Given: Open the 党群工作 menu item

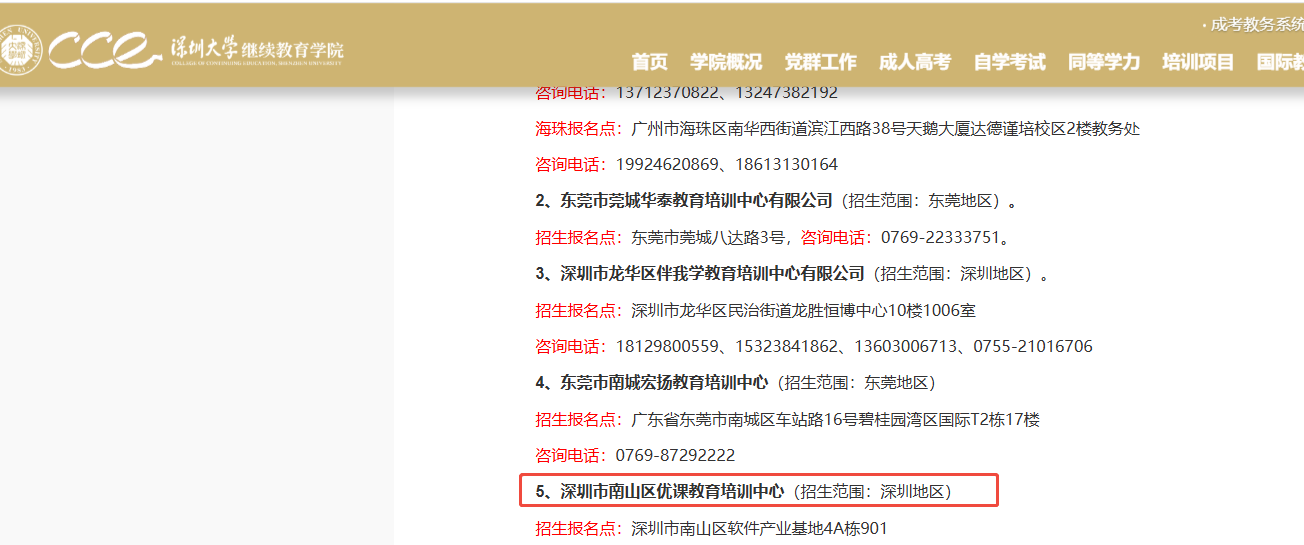Looking at the screenshot, I should pos(821,62).
